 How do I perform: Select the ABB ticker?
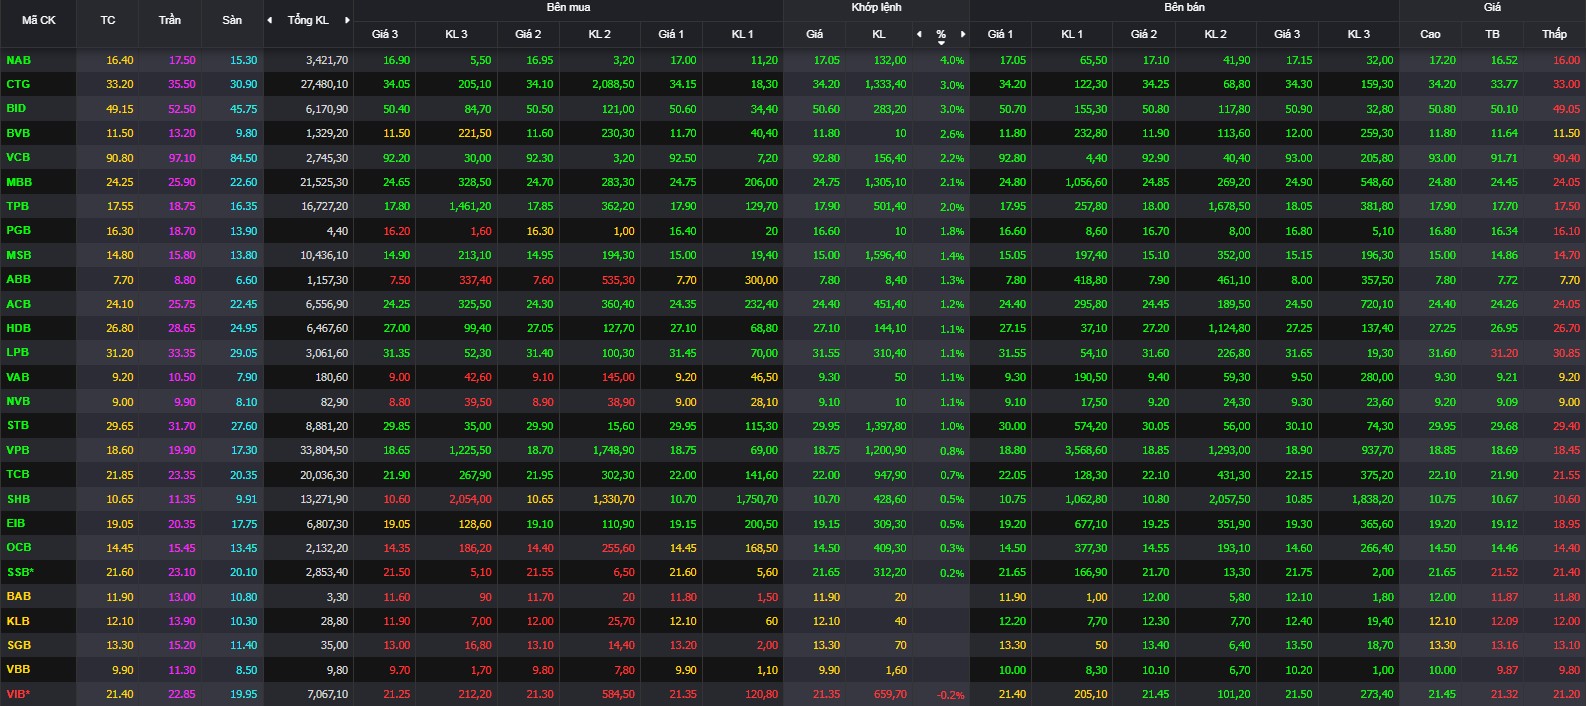click(x=18, y=279)
